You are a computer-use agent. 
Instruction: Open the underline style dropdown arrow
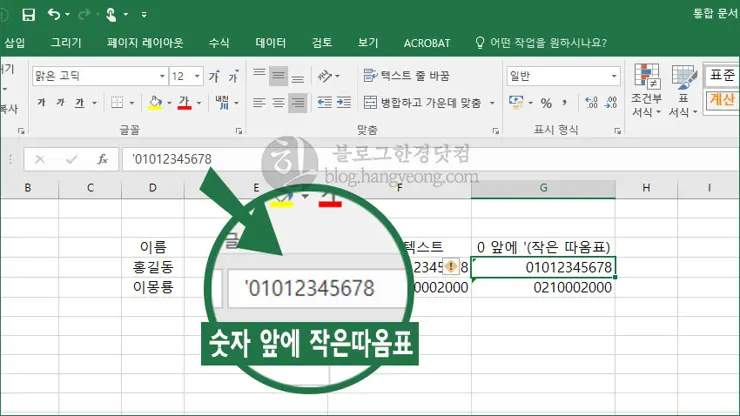coord(94,102)
